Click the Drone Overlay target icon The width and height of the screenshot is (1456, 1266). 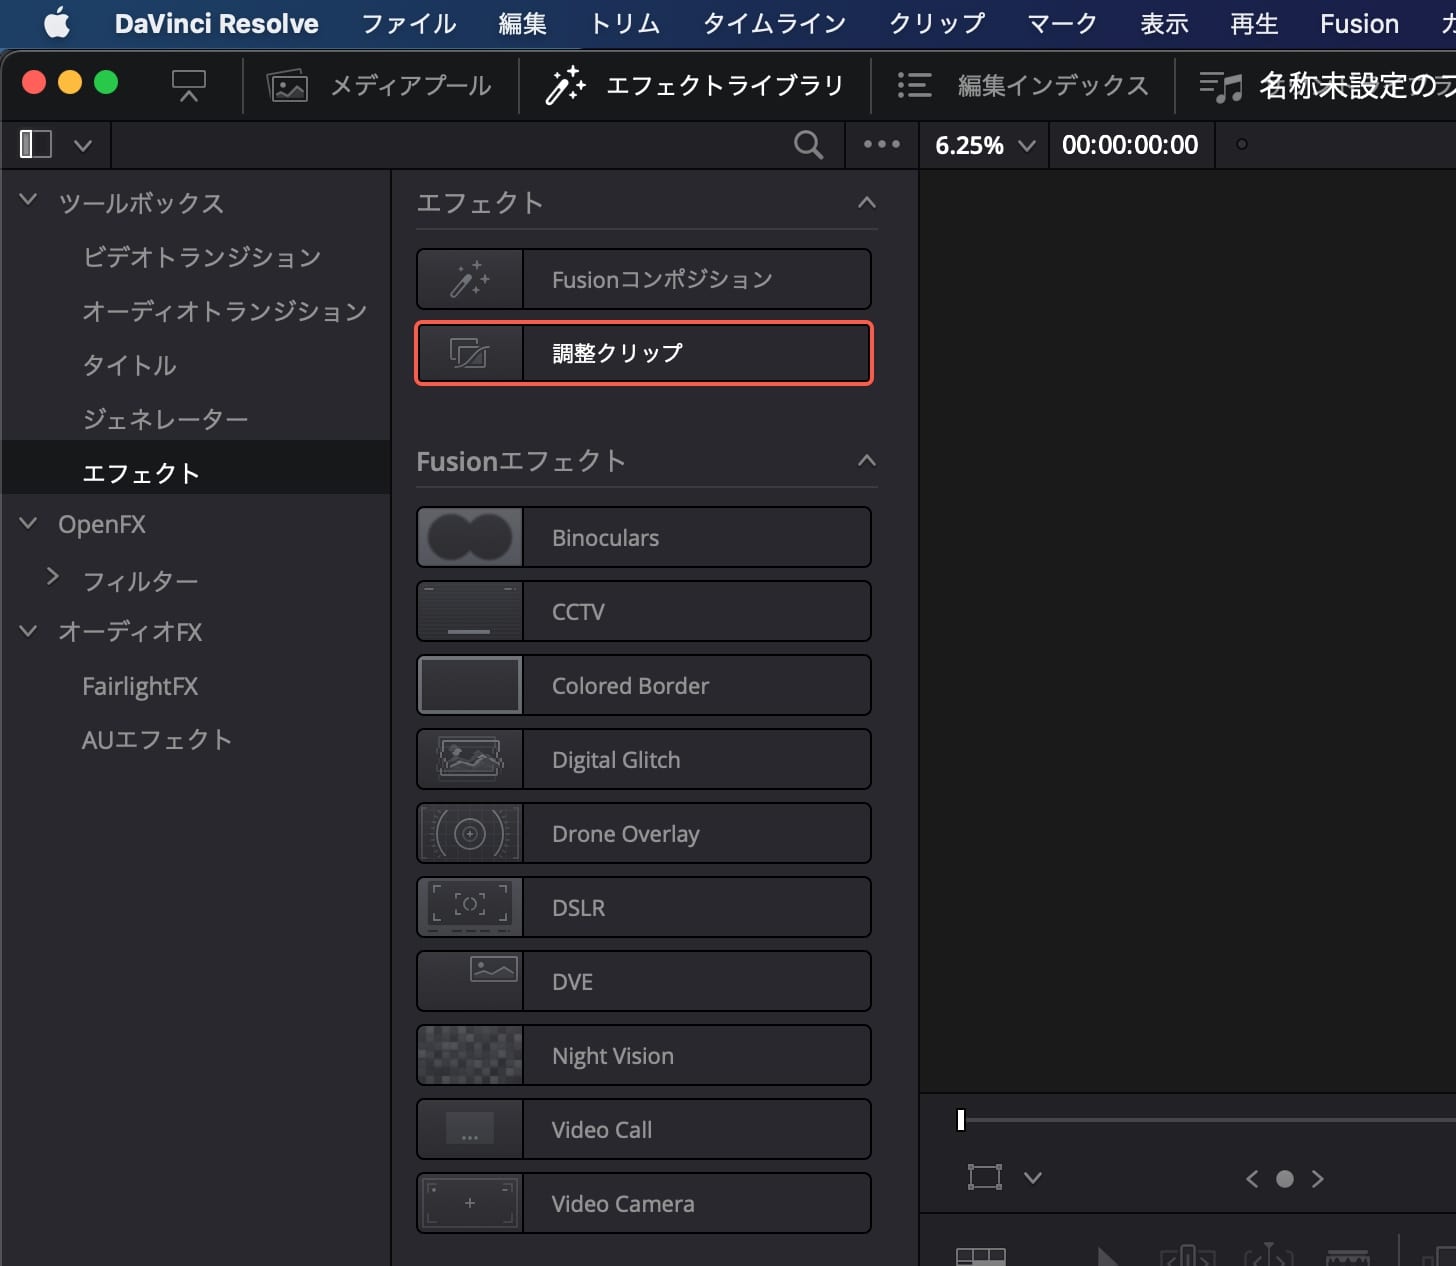click(470, 834)
